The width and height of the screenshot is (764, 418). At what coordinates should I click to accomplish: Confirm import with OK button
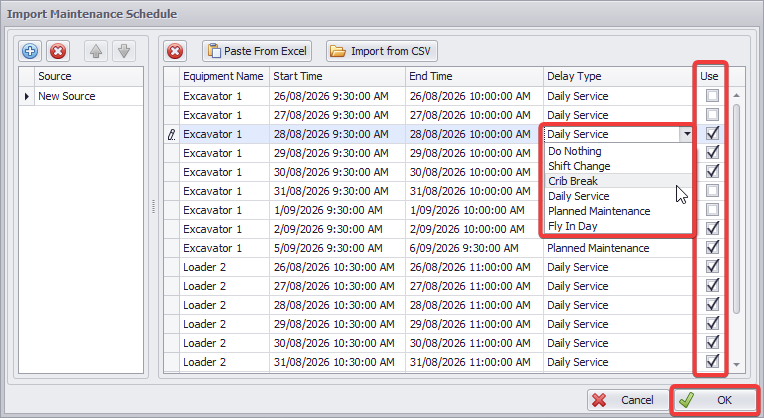coord(714,400)
